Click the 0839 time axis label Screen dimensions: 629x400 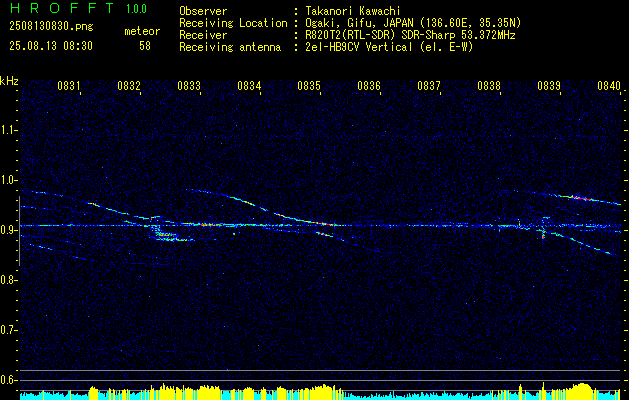pyautogui.click(x=549, y=85)
